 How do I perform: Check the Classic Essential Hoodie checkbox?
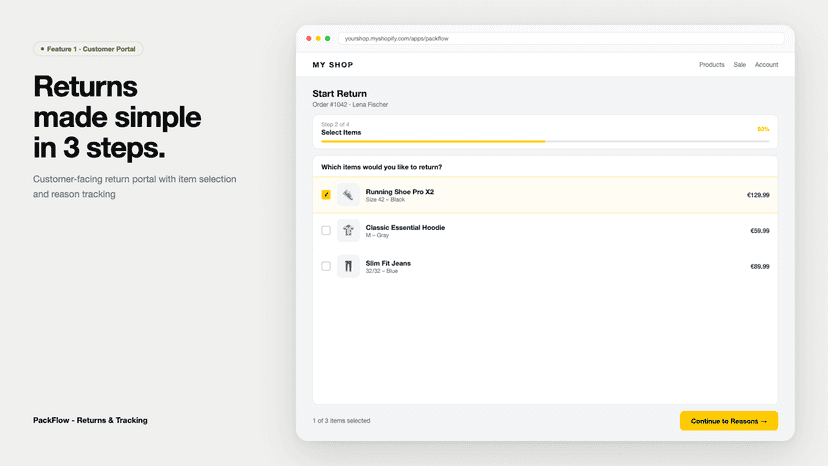[326, 230]
